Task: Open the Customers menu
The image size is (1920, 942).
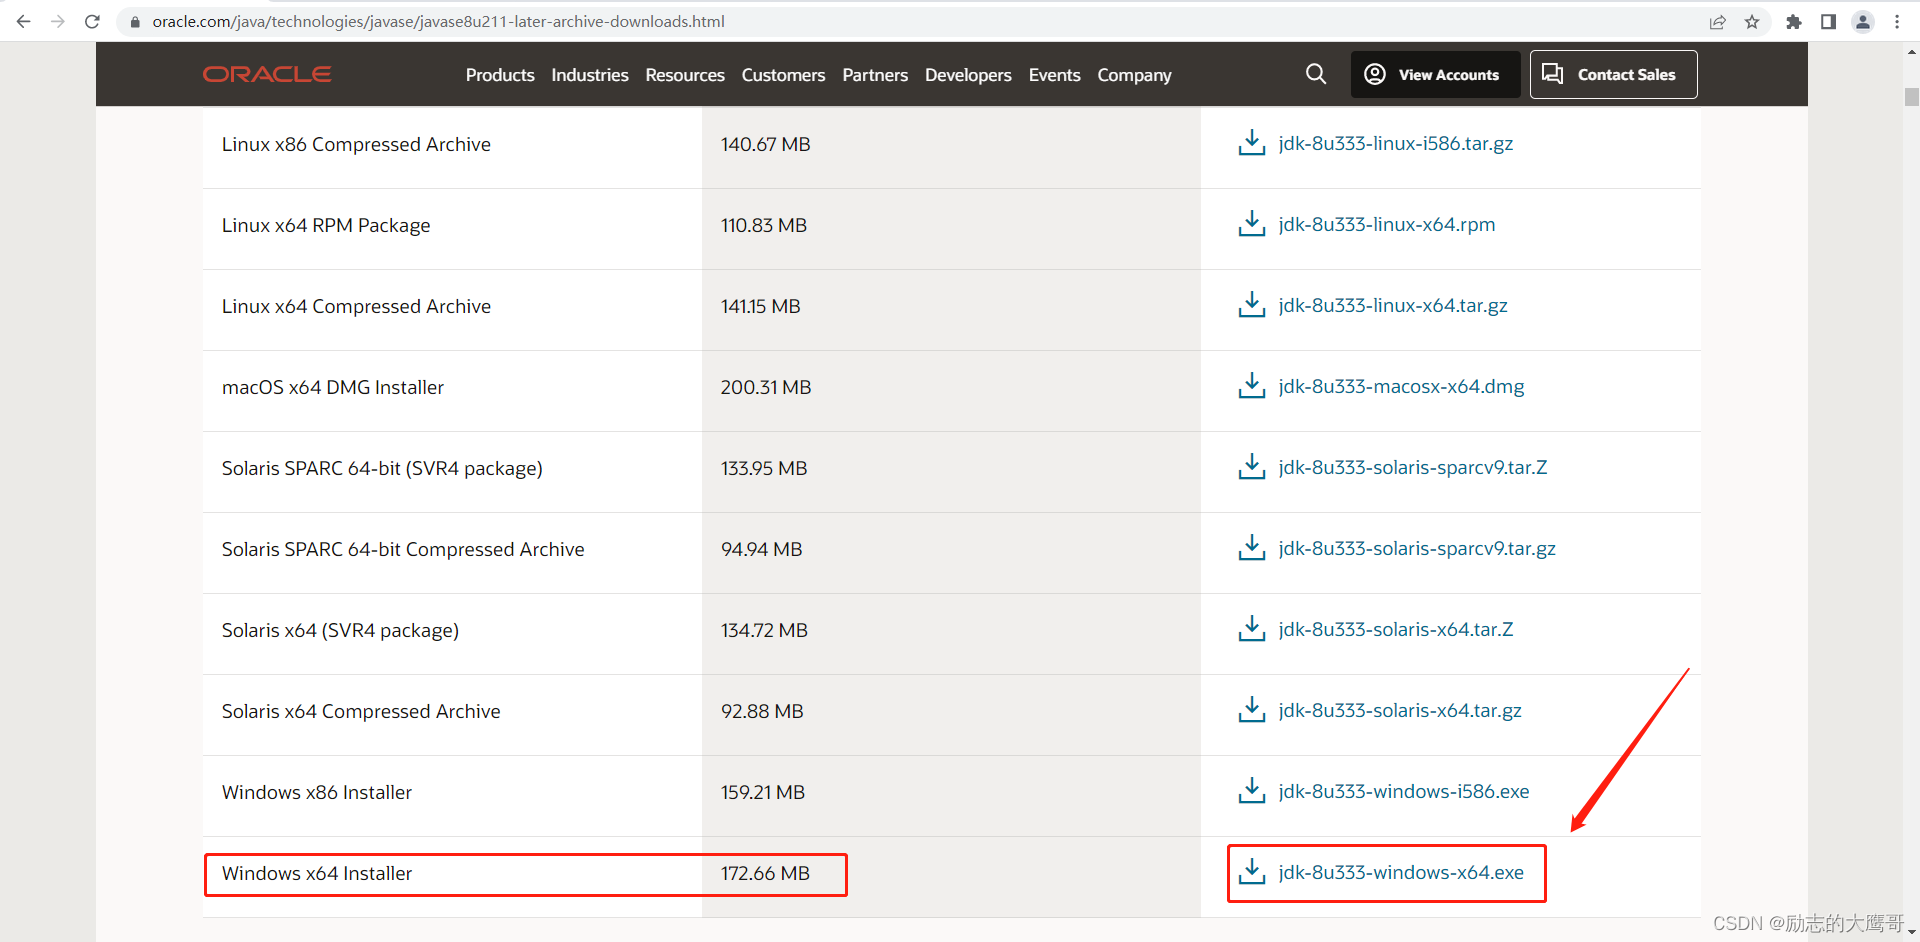Action: 783,75
